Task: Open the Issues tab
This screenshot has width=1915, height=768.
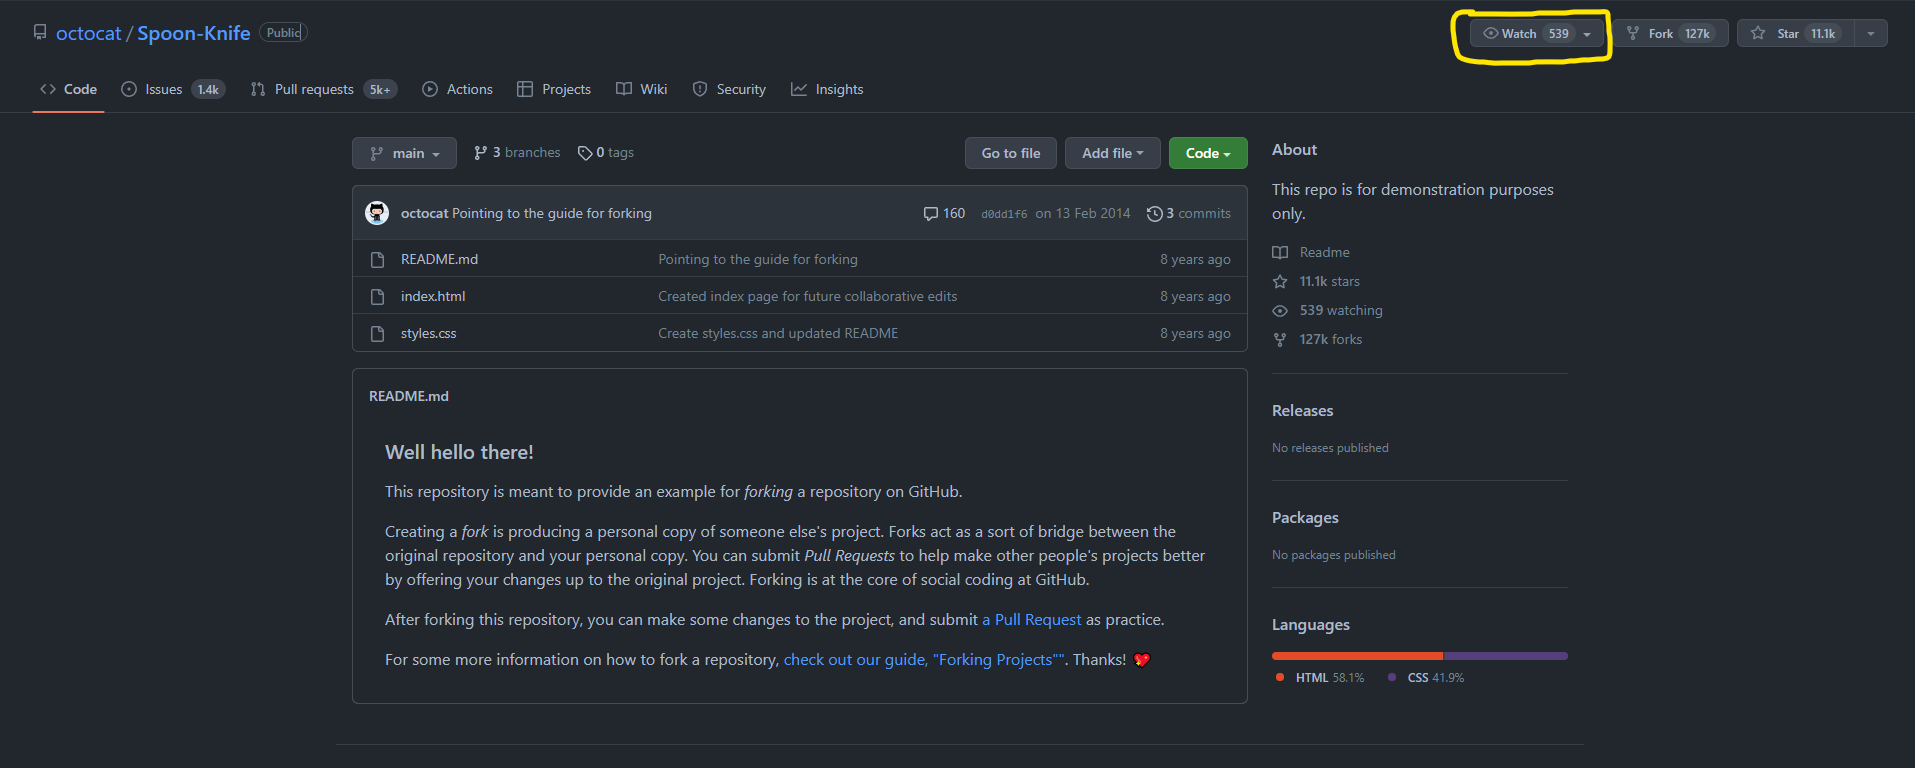Action: pos(173,89)
